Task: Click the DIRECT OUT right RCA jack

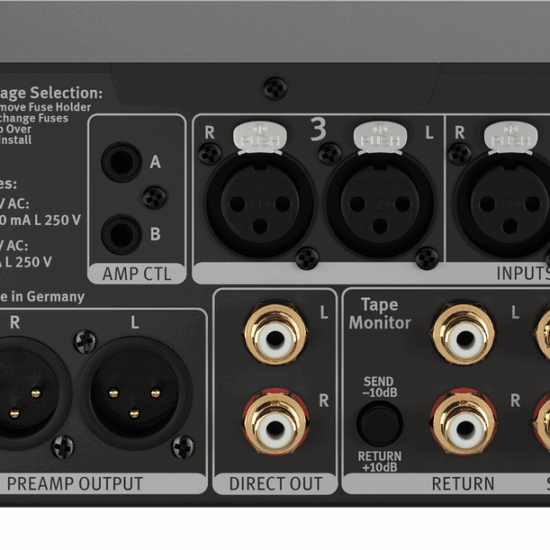Action: click(276, 422)
